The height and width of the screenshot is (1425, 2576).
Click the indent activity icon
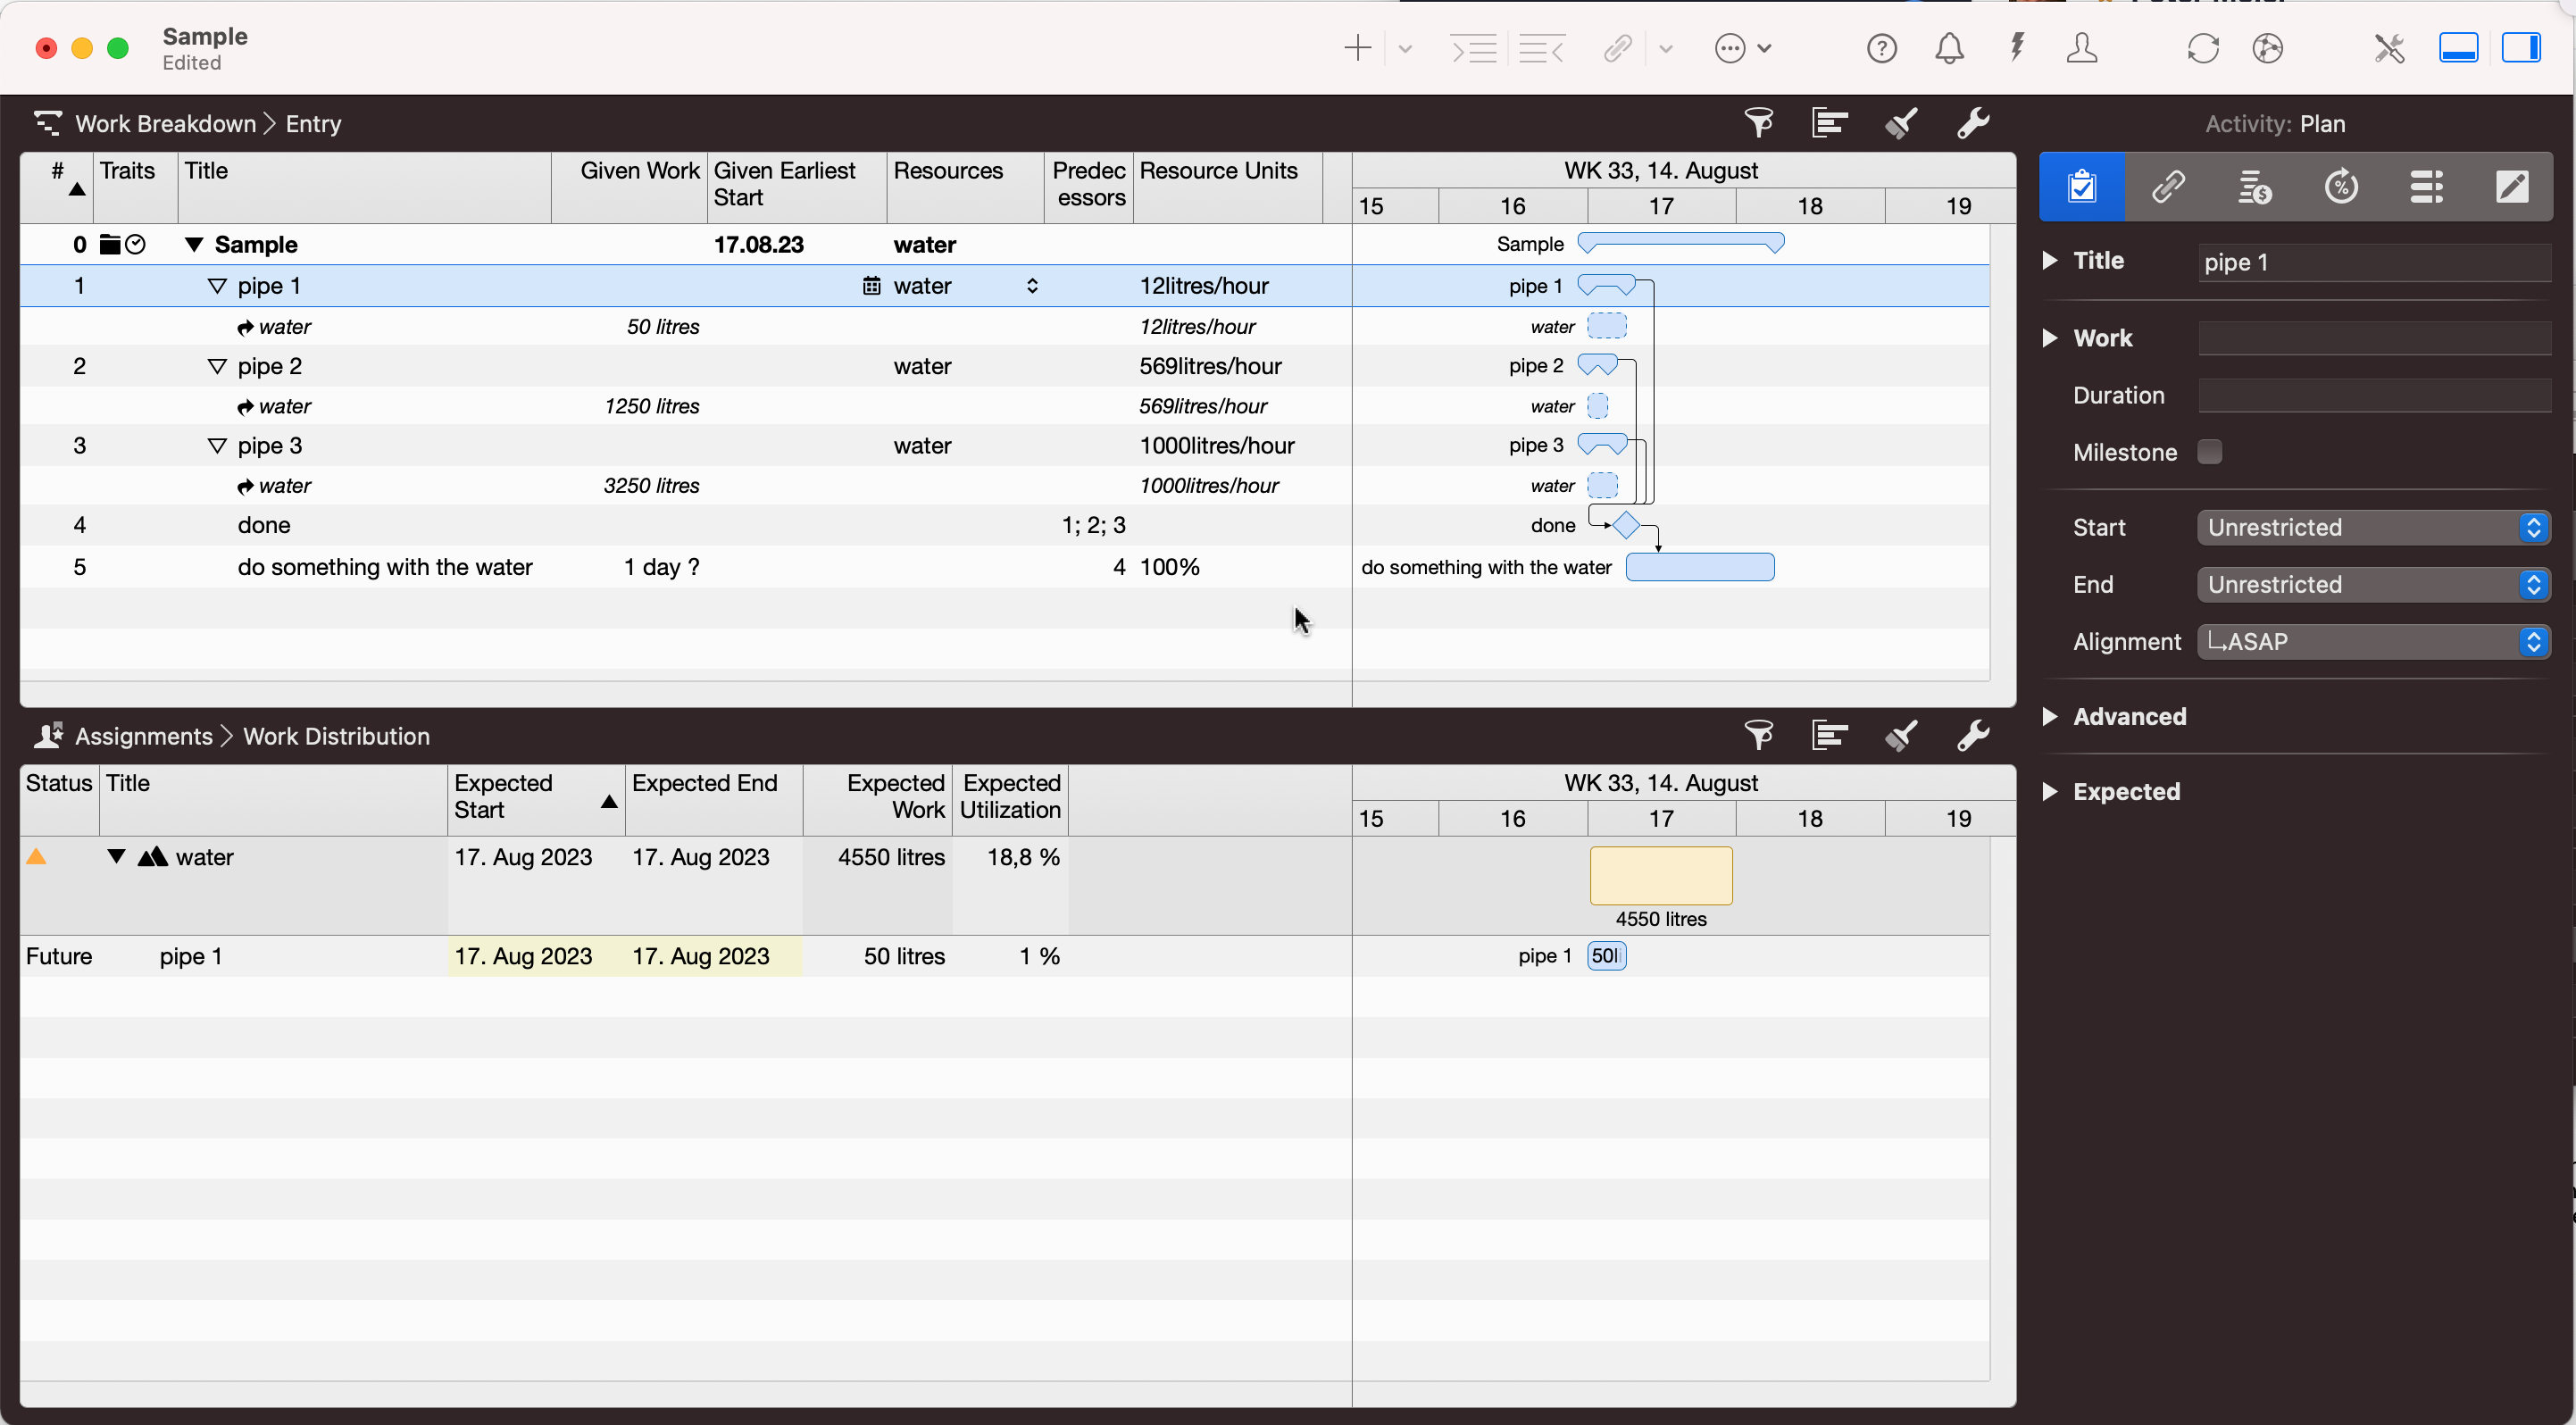point(1474,48)
